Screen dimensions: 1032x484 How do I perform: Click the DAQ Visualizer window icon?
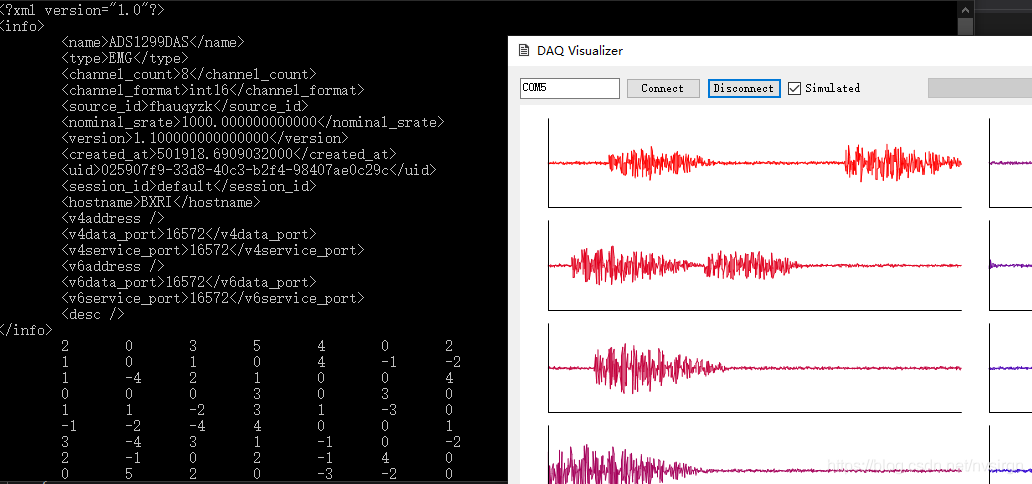click(524, 51)
